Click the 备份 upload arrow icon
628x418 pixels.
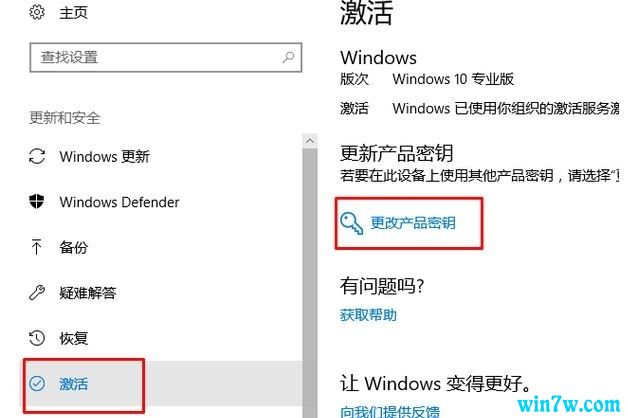[36, 247]
